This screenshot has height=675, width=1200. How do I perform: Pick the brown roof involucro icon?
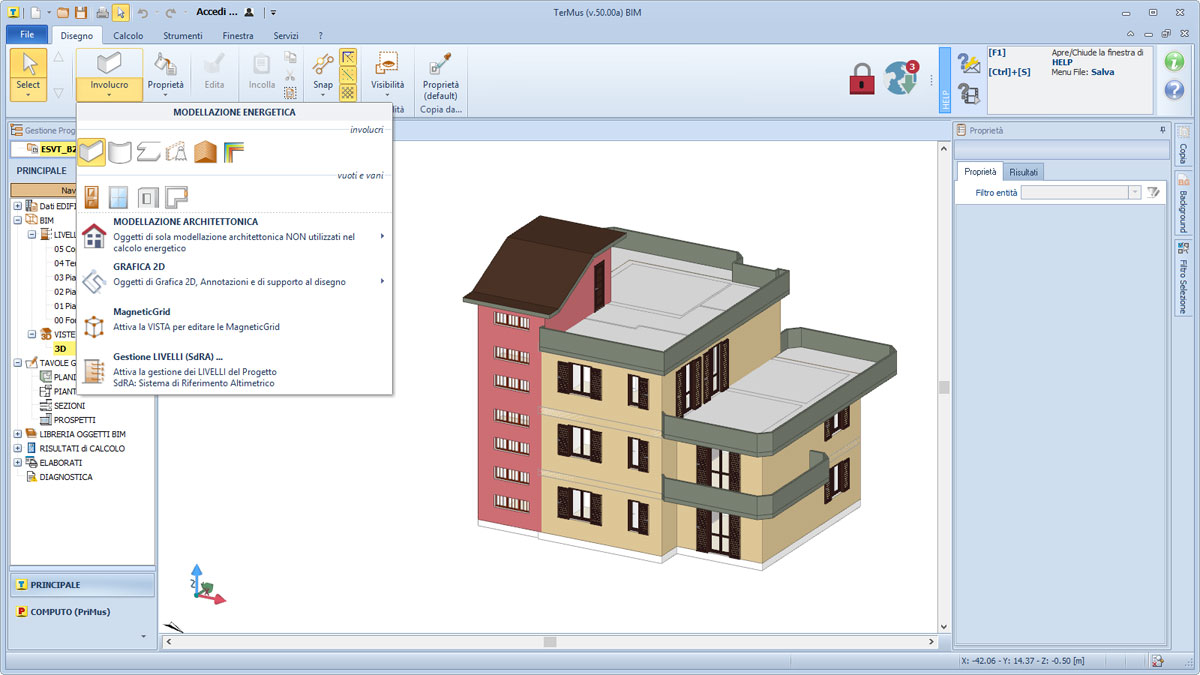click(206, 152)
